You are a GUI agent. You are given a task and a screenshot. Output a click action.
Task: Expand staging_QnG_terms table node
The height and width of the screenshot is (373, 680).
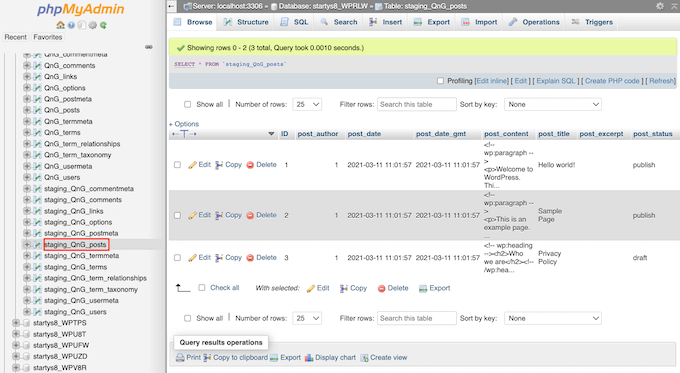[27, 267]
